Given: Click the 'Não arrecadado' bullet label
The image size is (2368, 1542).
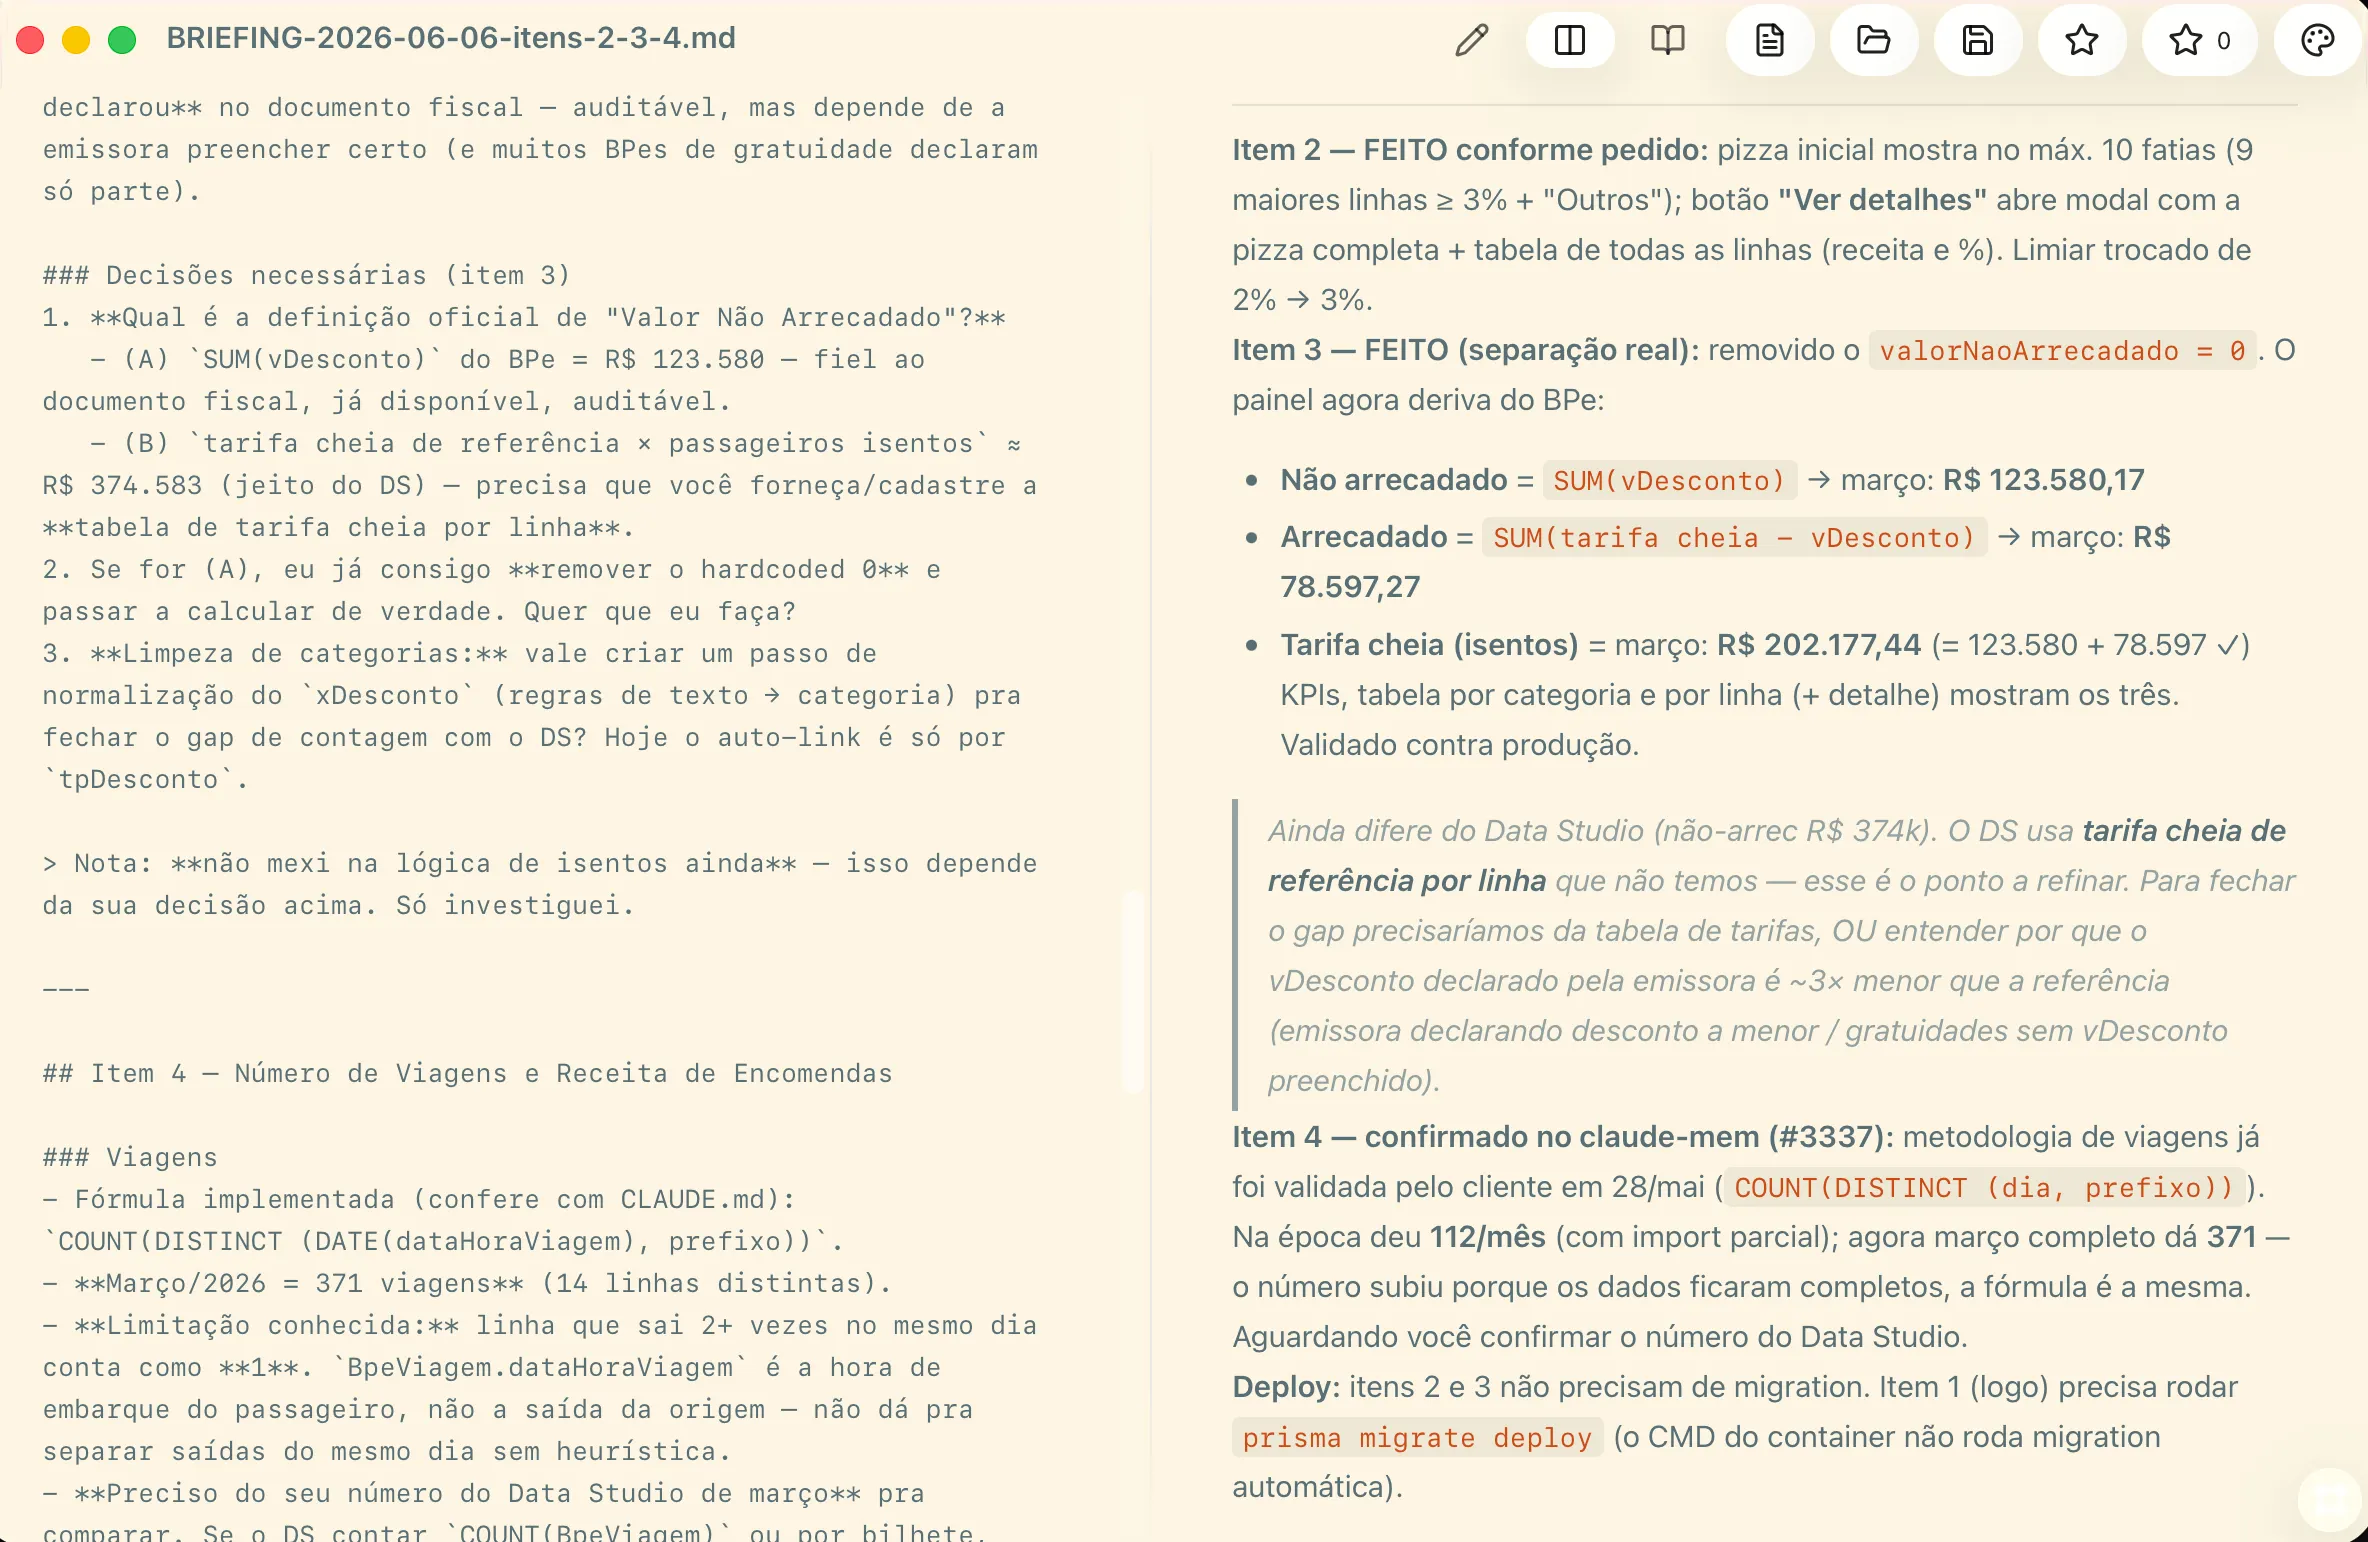Looking at the screenshot, I should [x=1393, y=480].
